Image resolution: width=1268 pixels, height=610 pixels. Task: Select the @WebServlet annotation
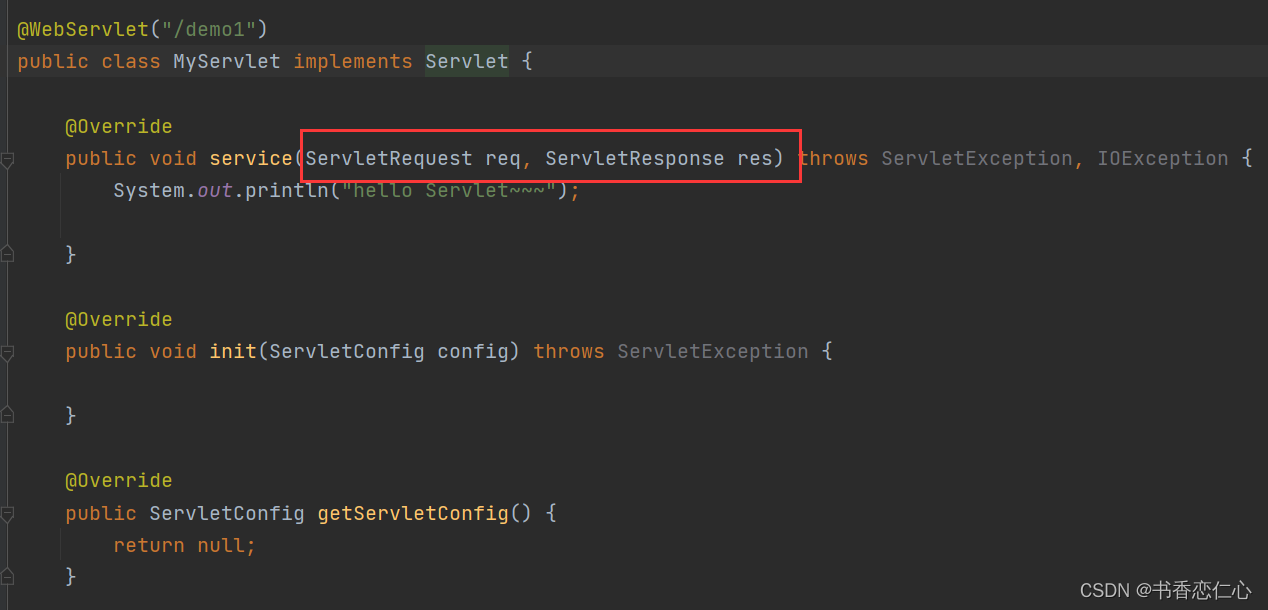point(83,29)
